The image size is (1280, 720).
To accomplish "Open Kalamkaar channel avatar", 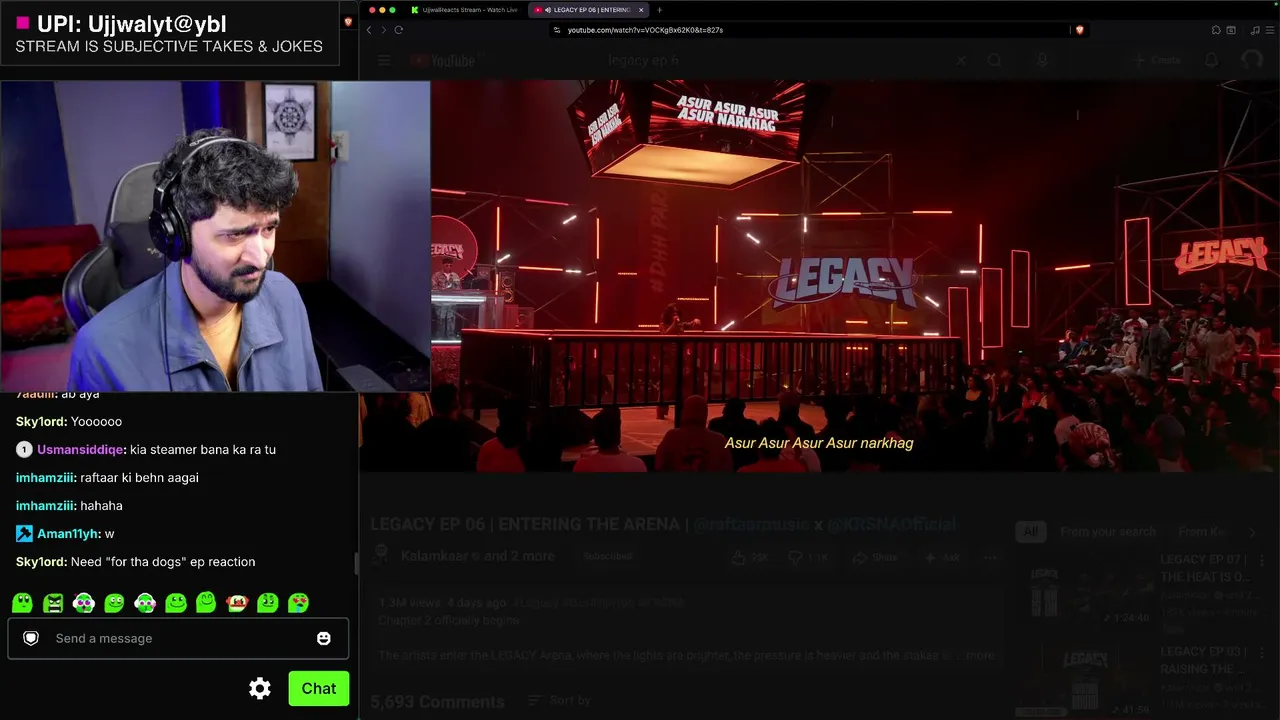I will tap(381, 556).
